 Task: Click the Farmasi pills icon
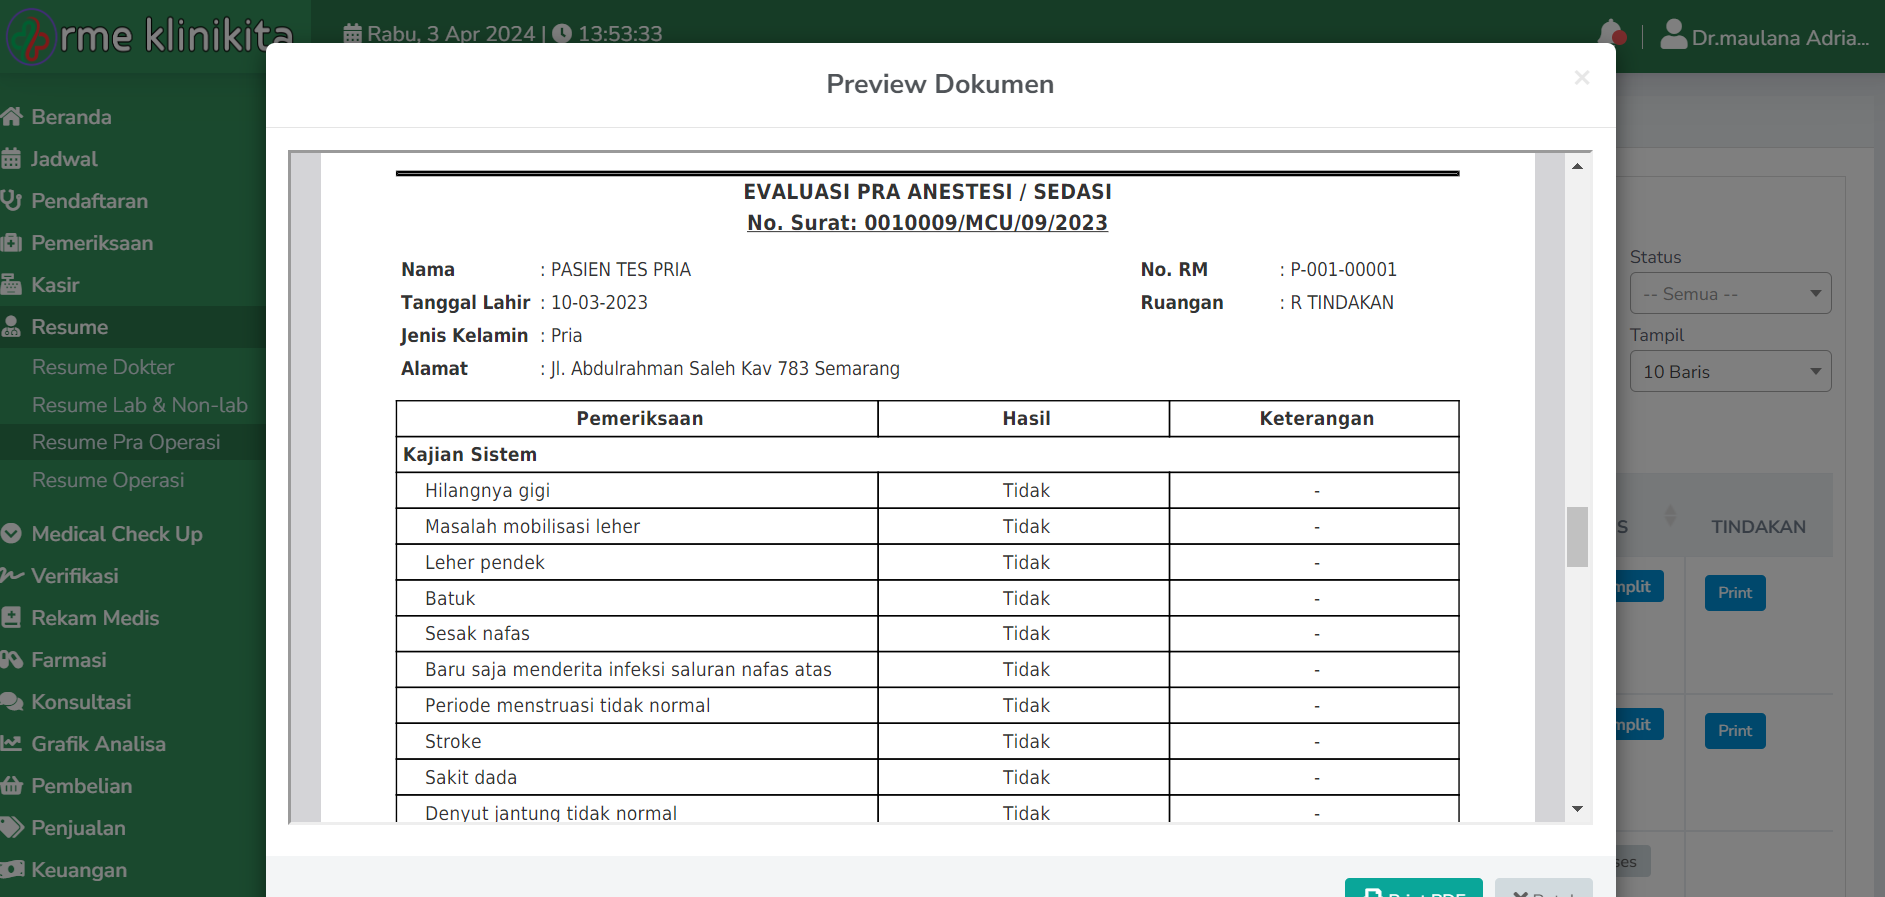[x=12, y=660]
